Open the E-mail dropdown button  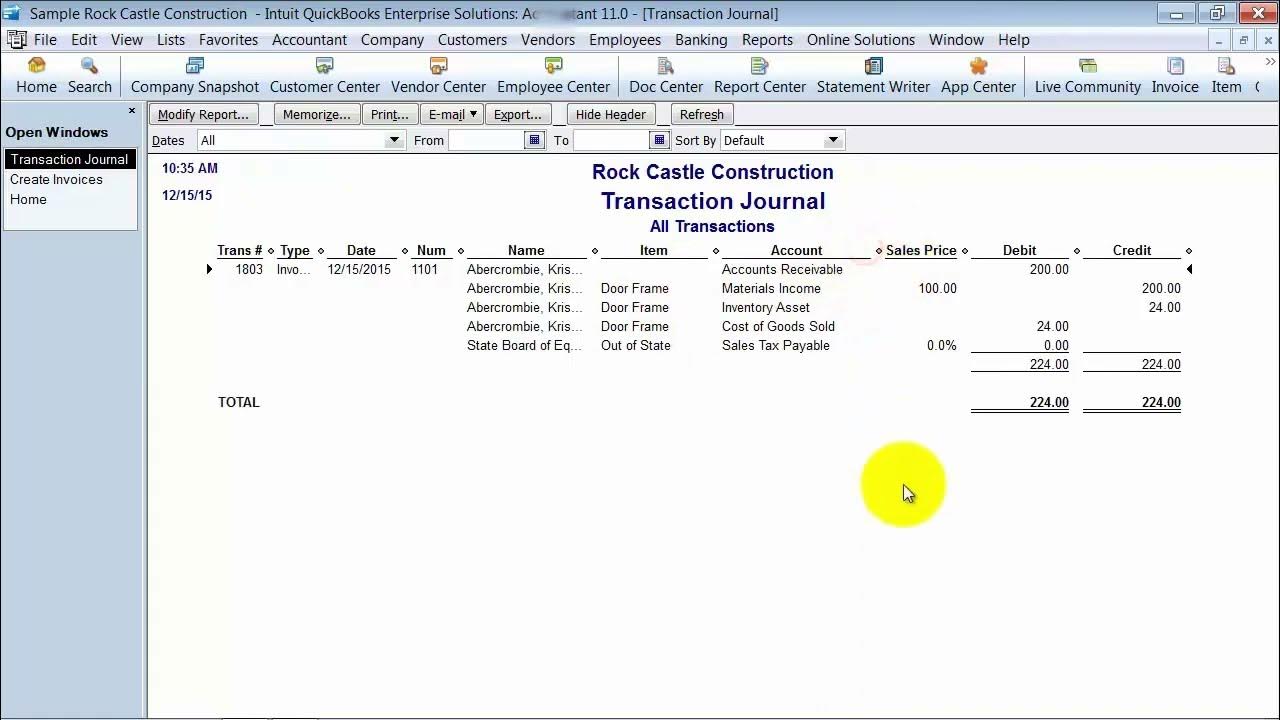click(x=453, y=114)
